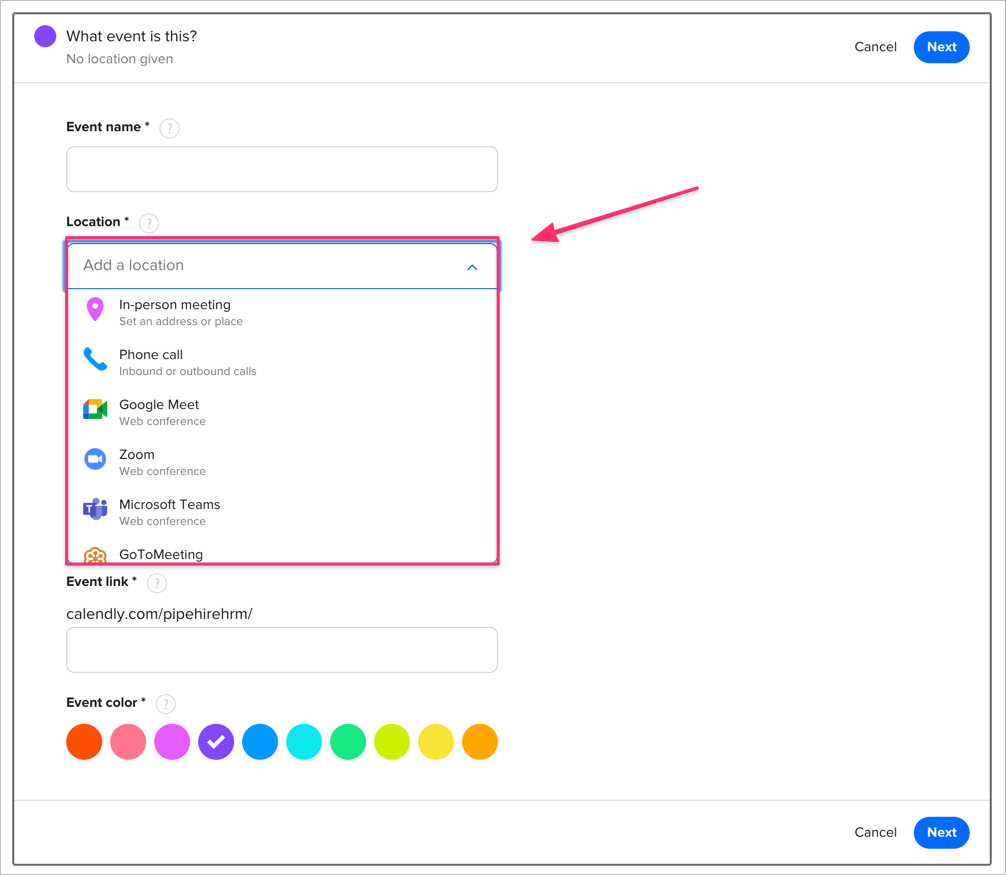The image size is (1006, 875).
Task: Select the In-person meeting location icon
Action: pos(95,311)
